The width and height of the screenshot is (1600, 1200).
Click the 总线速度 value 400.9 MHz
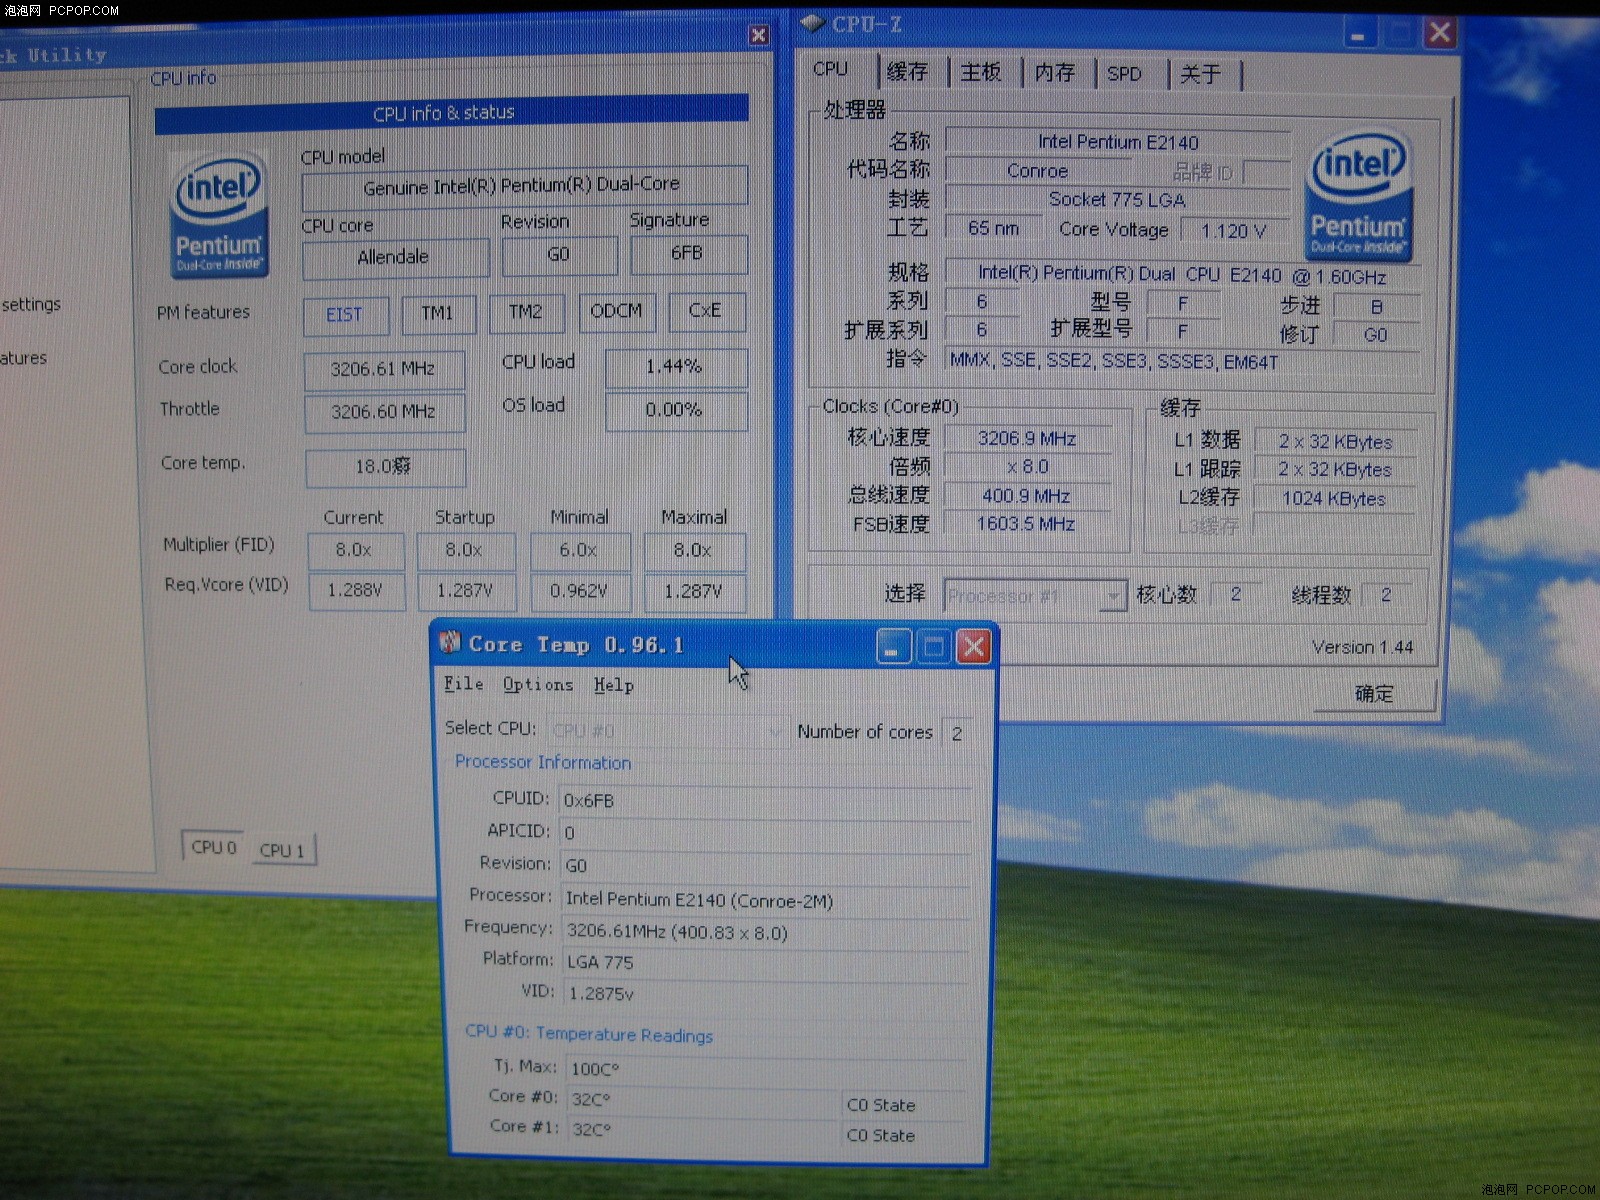pos(1028,496)
